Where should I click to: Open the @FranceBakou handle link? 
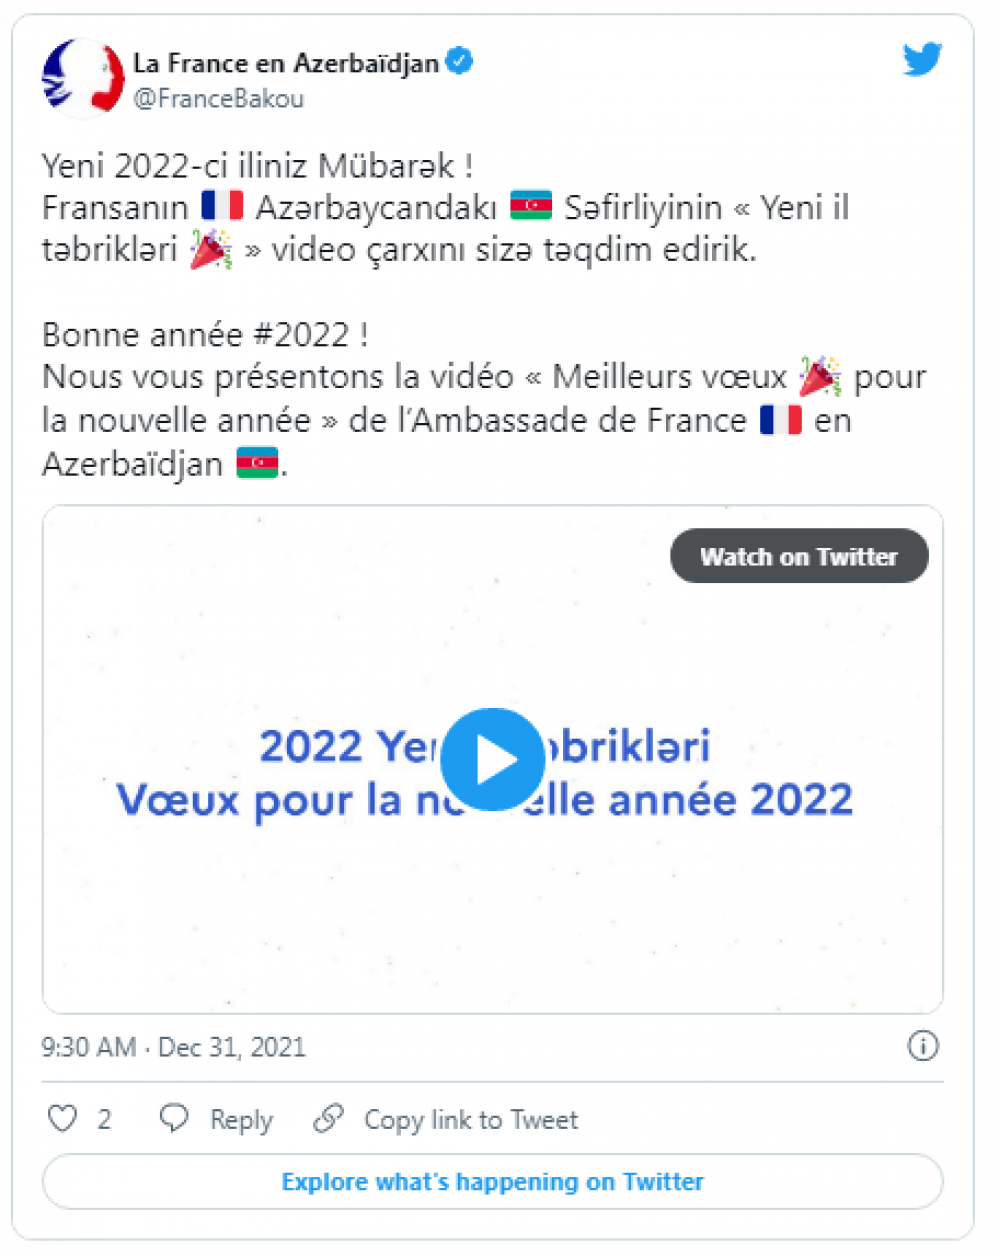[218, 99]
